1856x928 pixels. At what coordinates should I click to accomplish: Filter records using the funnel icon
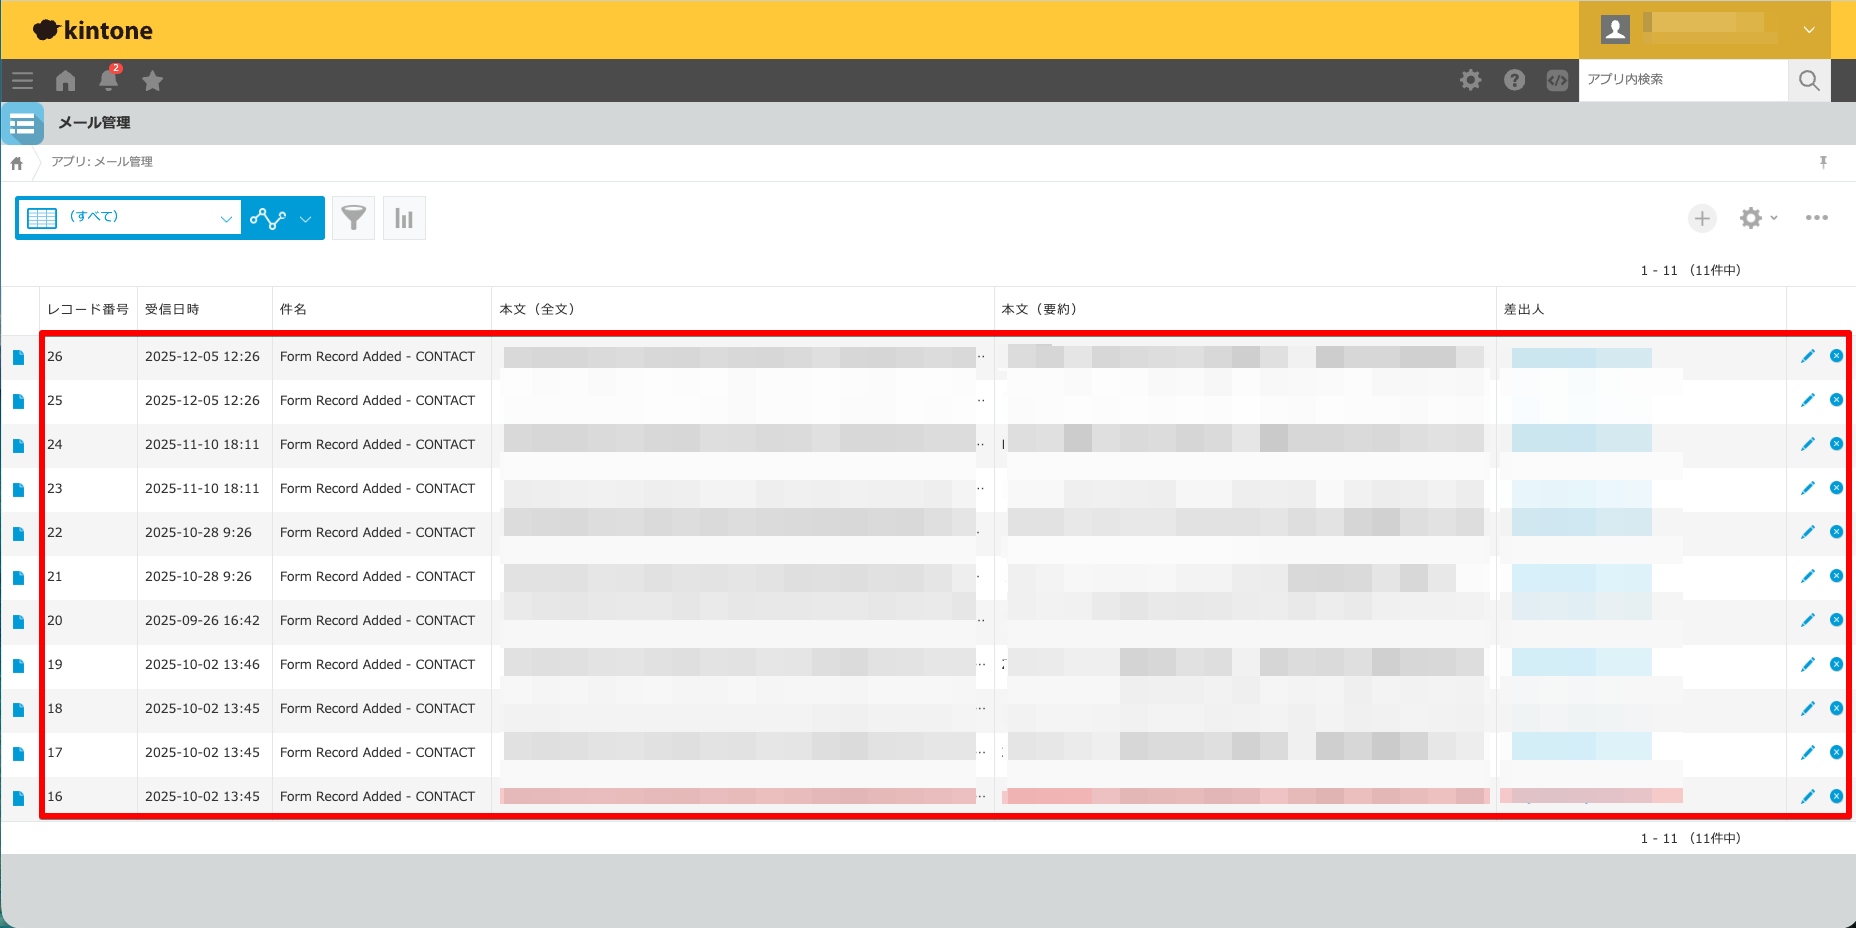click(x=353, y=217)
